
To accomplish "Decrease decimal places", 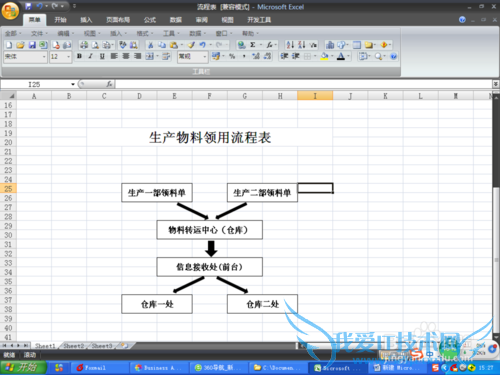I will (x=267, y=56).
